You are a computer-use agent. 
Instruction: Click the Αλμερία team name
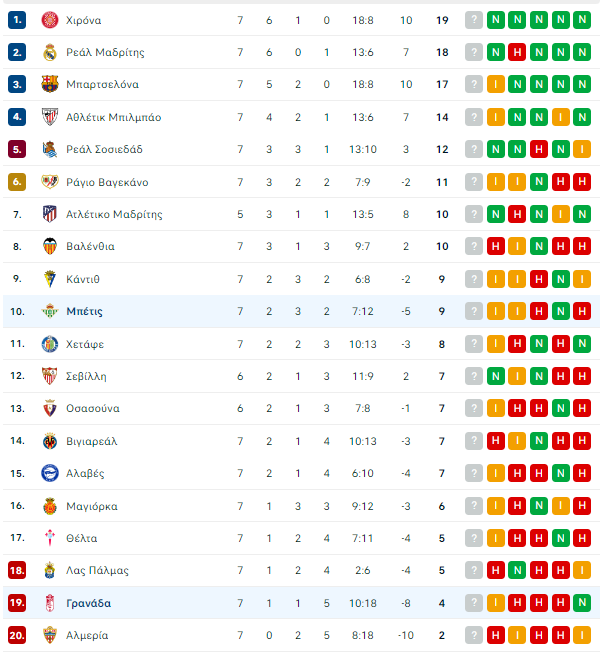[87, 635]
